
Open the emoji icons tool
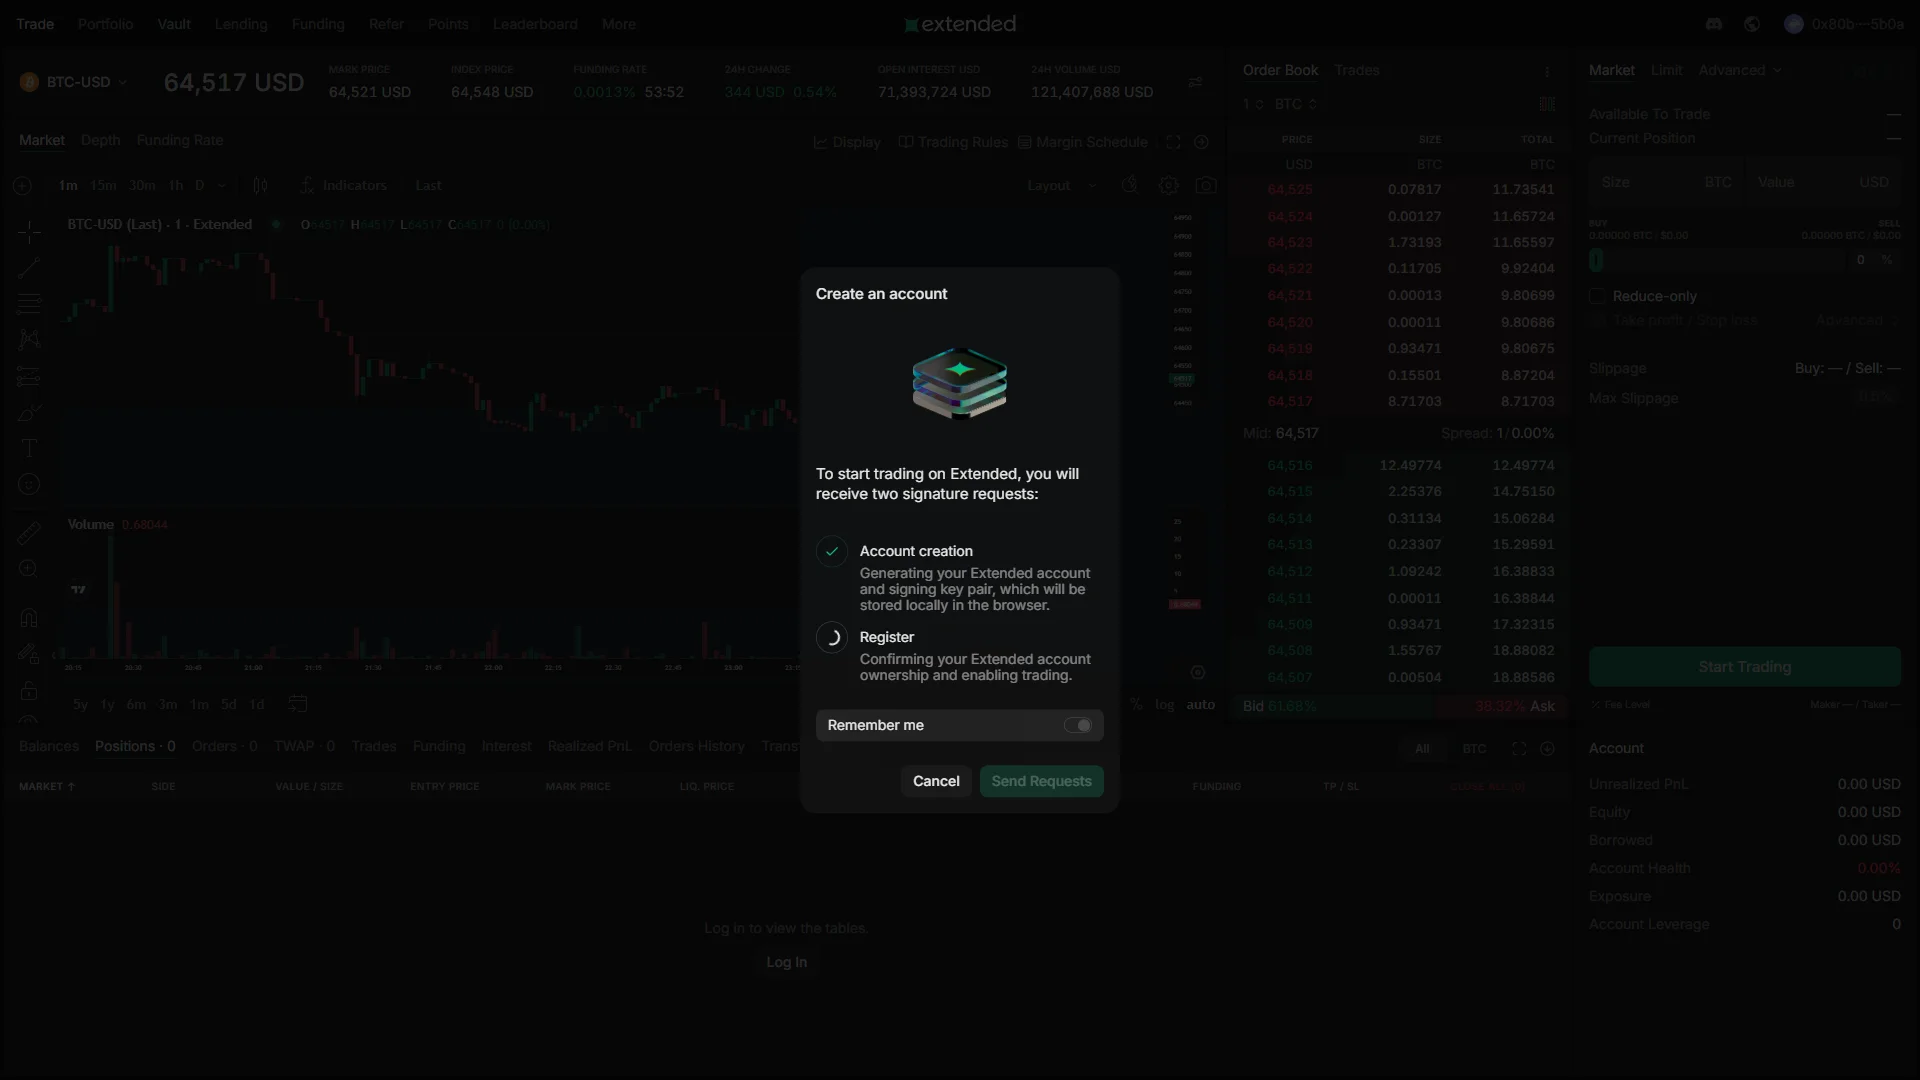pos(29,484)
